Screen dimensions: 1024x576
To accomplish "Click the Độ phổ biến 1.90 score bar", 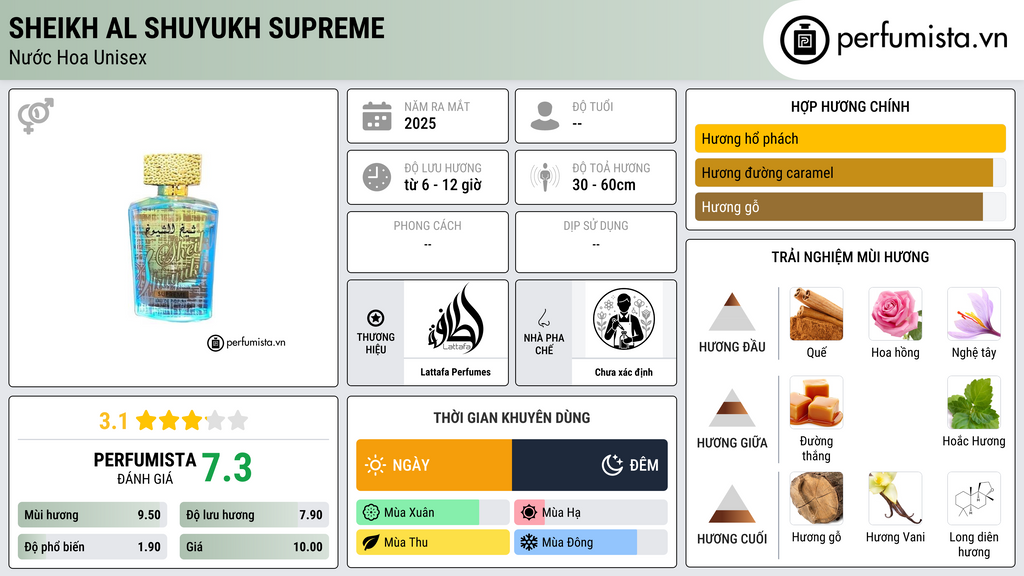I will coord(92,547).
